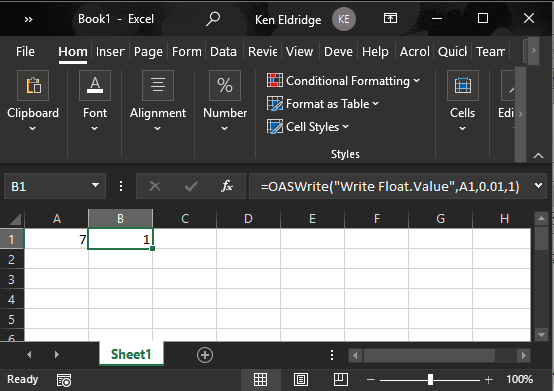Switch to the Page Layout tab
Screen dimensions: 554x391
coord(148,52)
